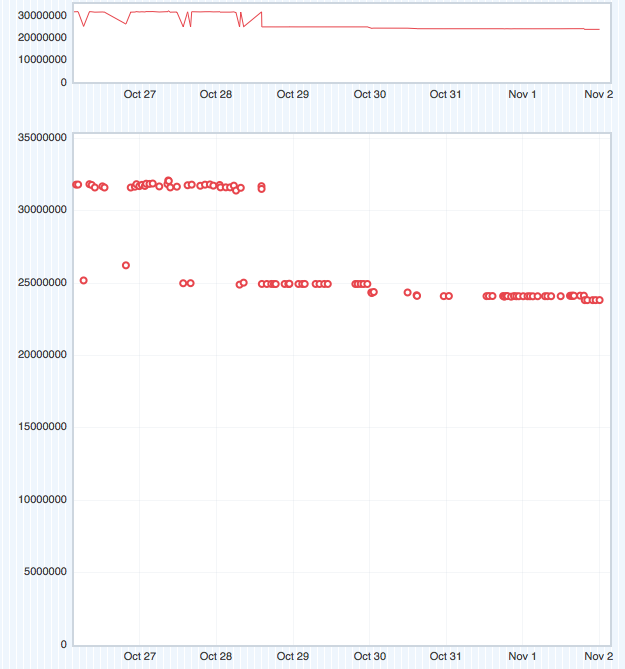625x669 pixels.
Task: Click the Oct 29 label under scatter chart
Action: (293, 656)
